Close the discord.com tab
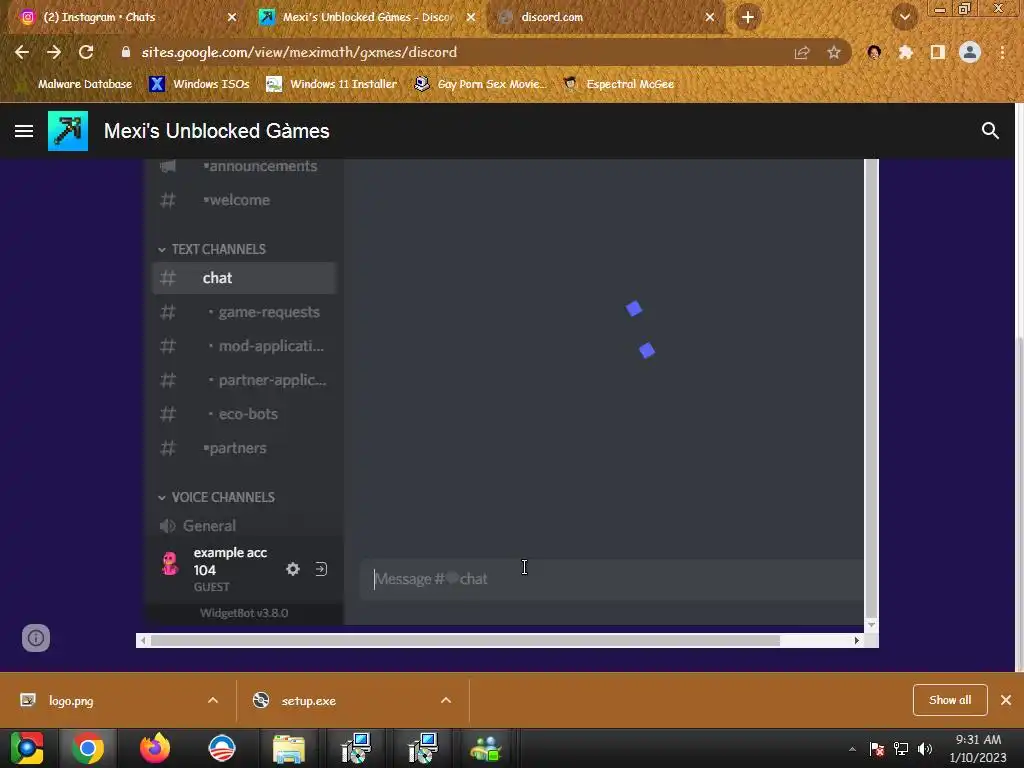 click(x=710, y=17)
